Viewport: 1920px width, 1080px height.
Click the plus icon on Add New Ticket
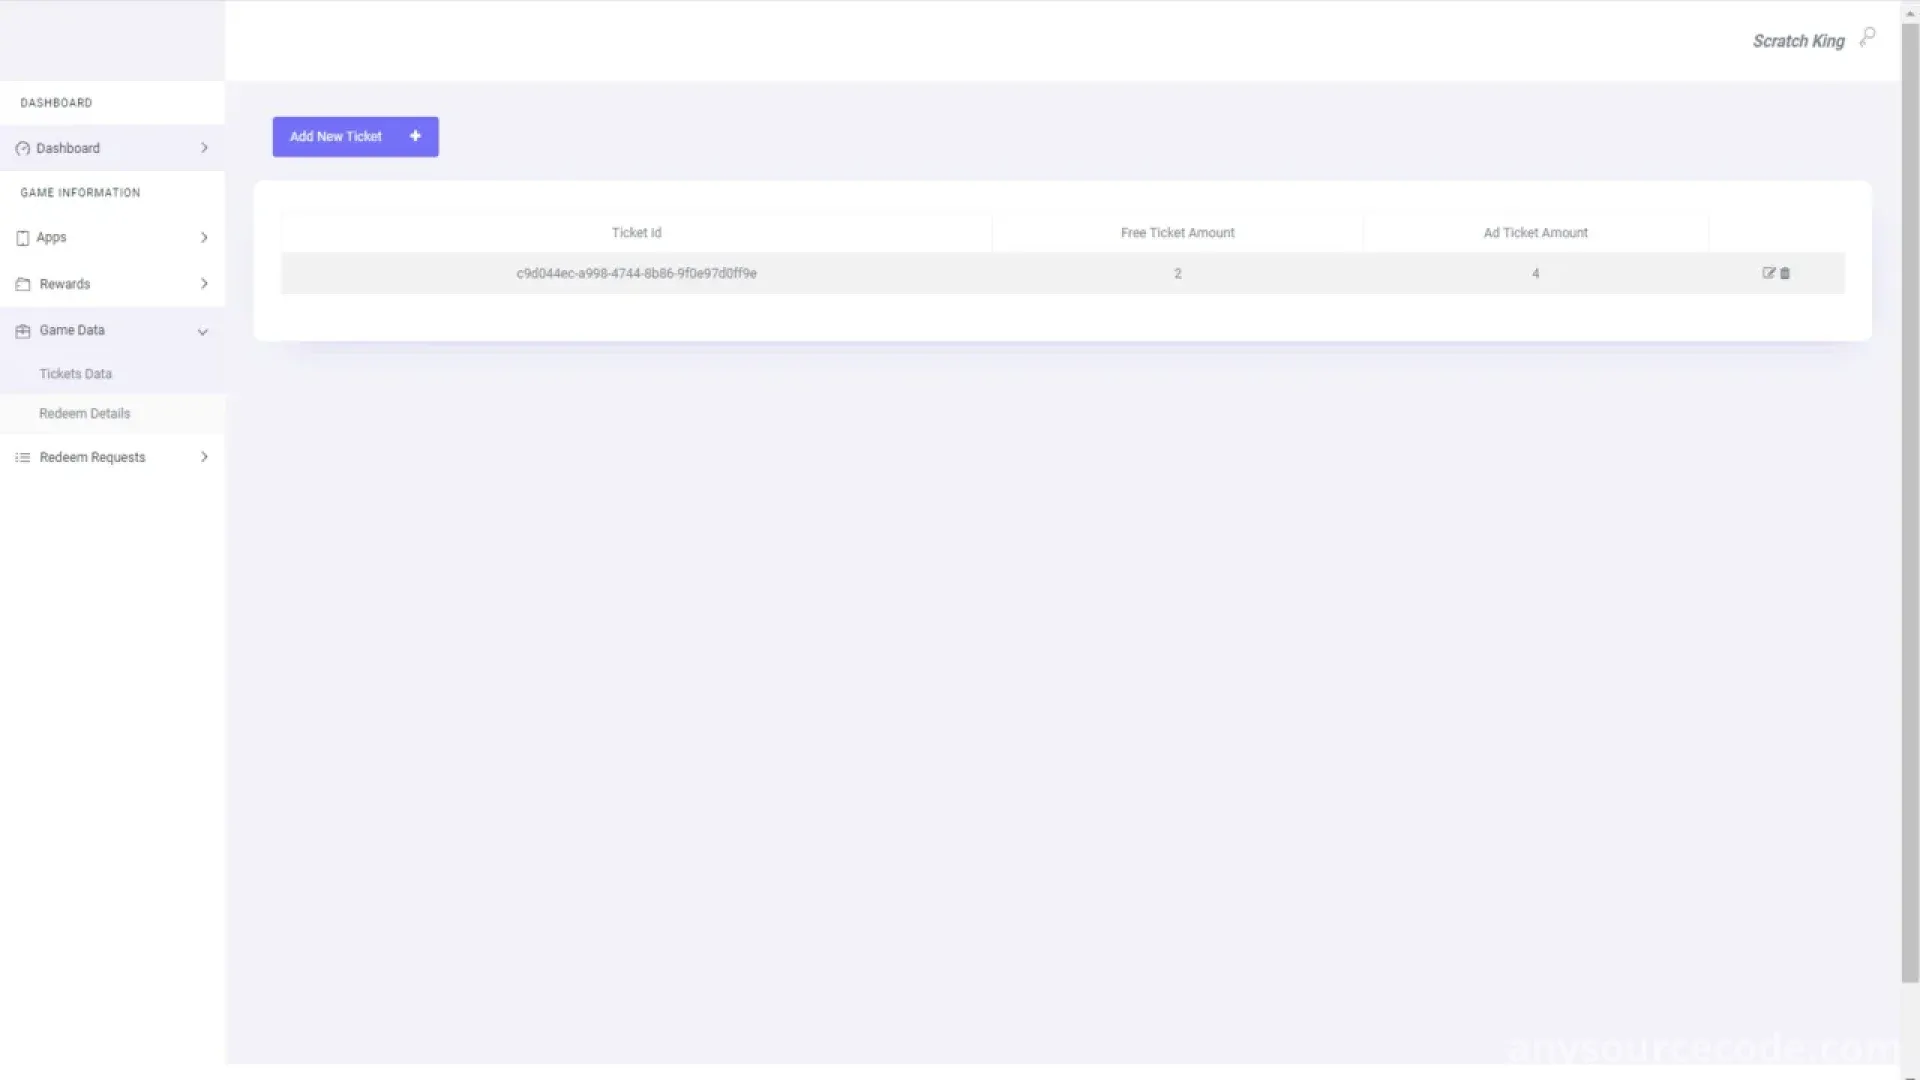(415, 136)
